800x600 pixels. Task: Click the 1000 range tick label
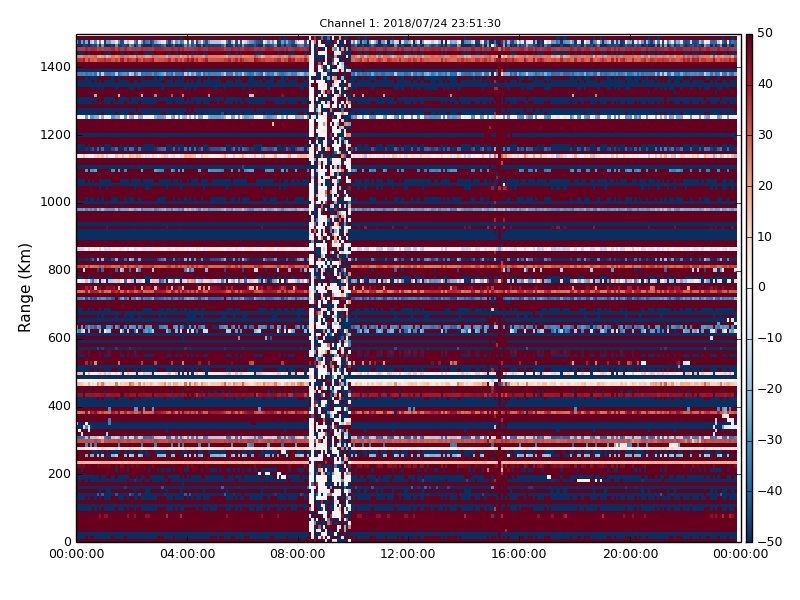56,202
